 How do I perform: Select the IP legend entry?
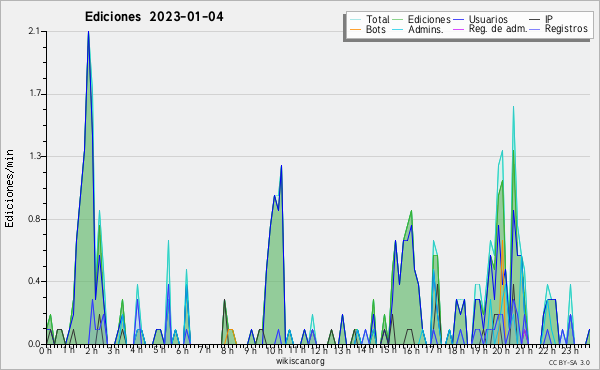pyautogui.click(x=549, y=19)
